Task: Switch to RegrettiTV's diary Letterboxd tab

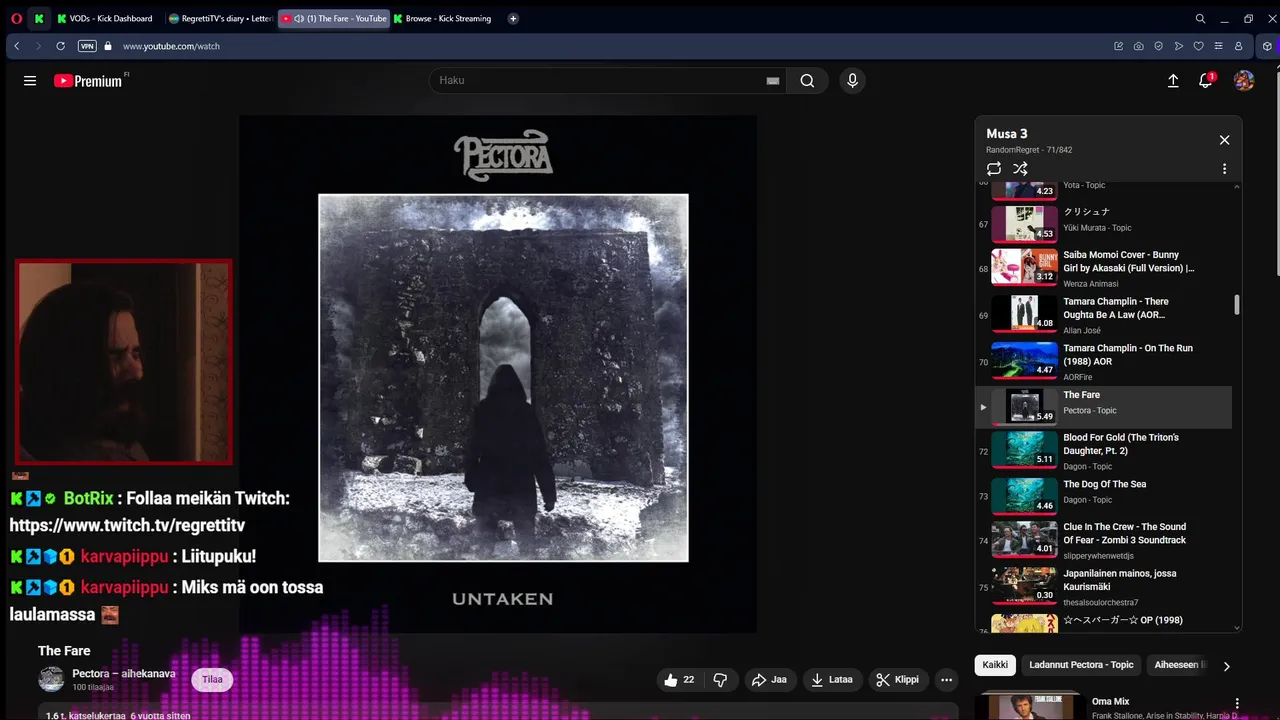Action: (221, 18)
